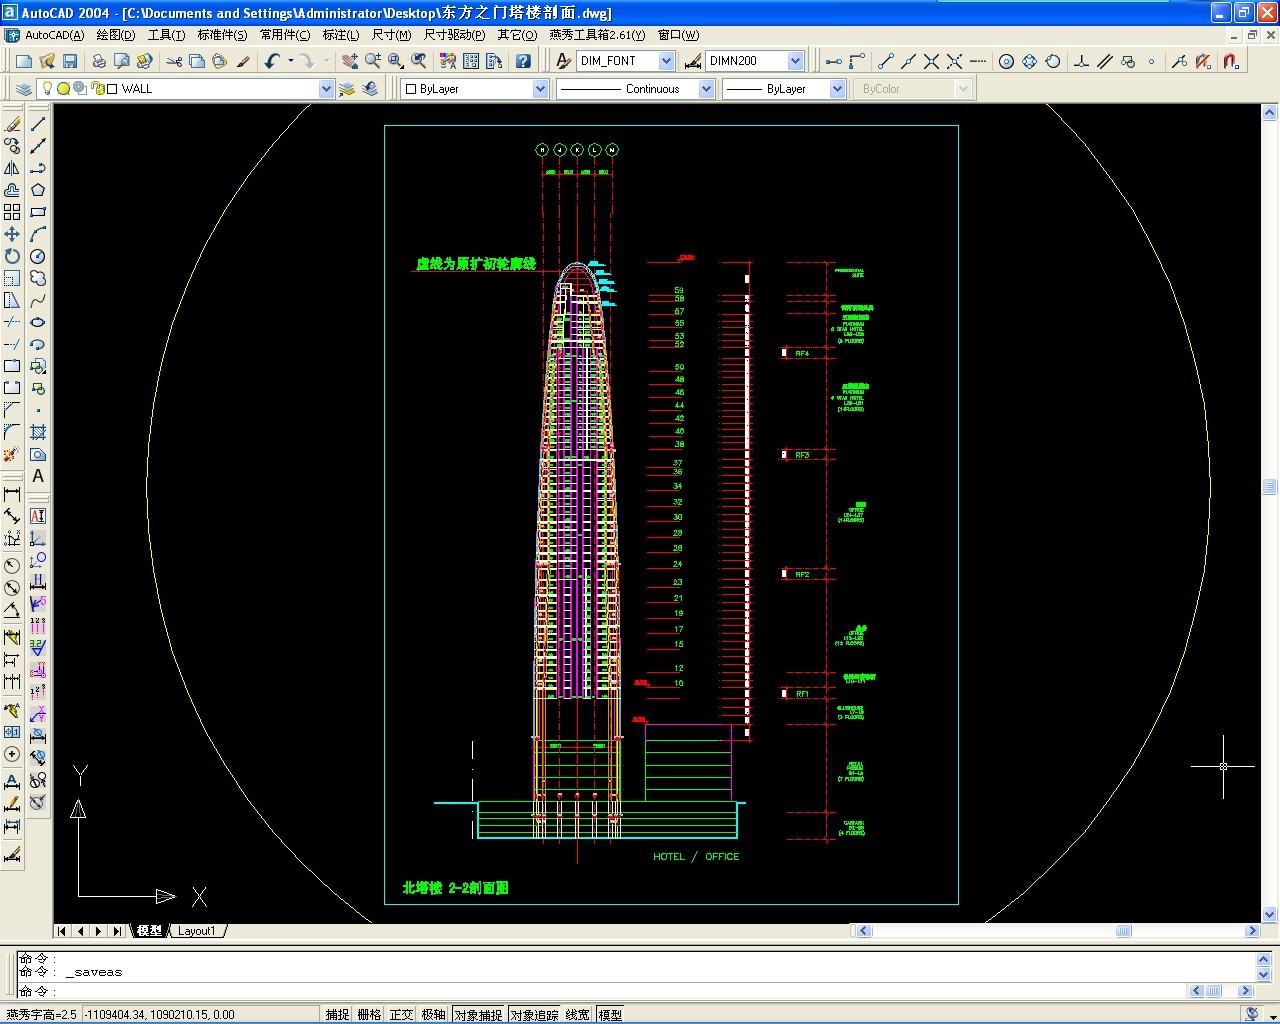
Task: Click last-tab navigation arrow button
Action: click(x=116, y=931)
